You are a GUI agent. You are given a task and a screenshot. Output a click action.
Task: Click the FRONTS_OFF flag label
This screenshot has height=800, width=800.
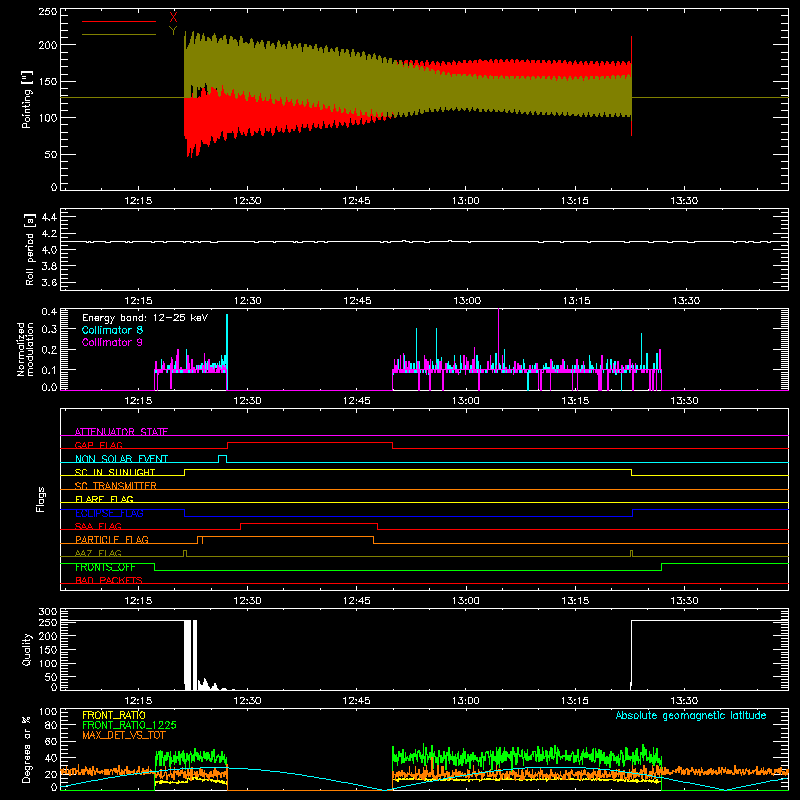point(105,567)
